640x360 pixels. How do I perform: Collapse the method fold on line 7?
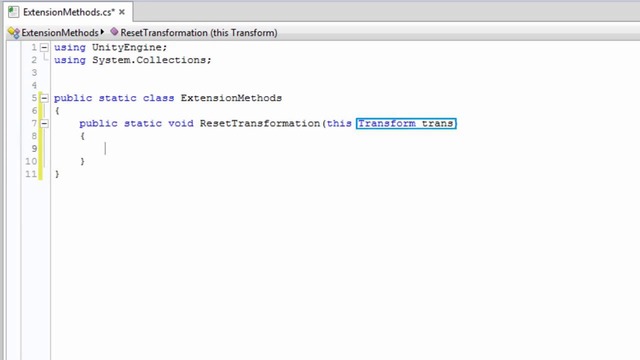pos(44,123)
